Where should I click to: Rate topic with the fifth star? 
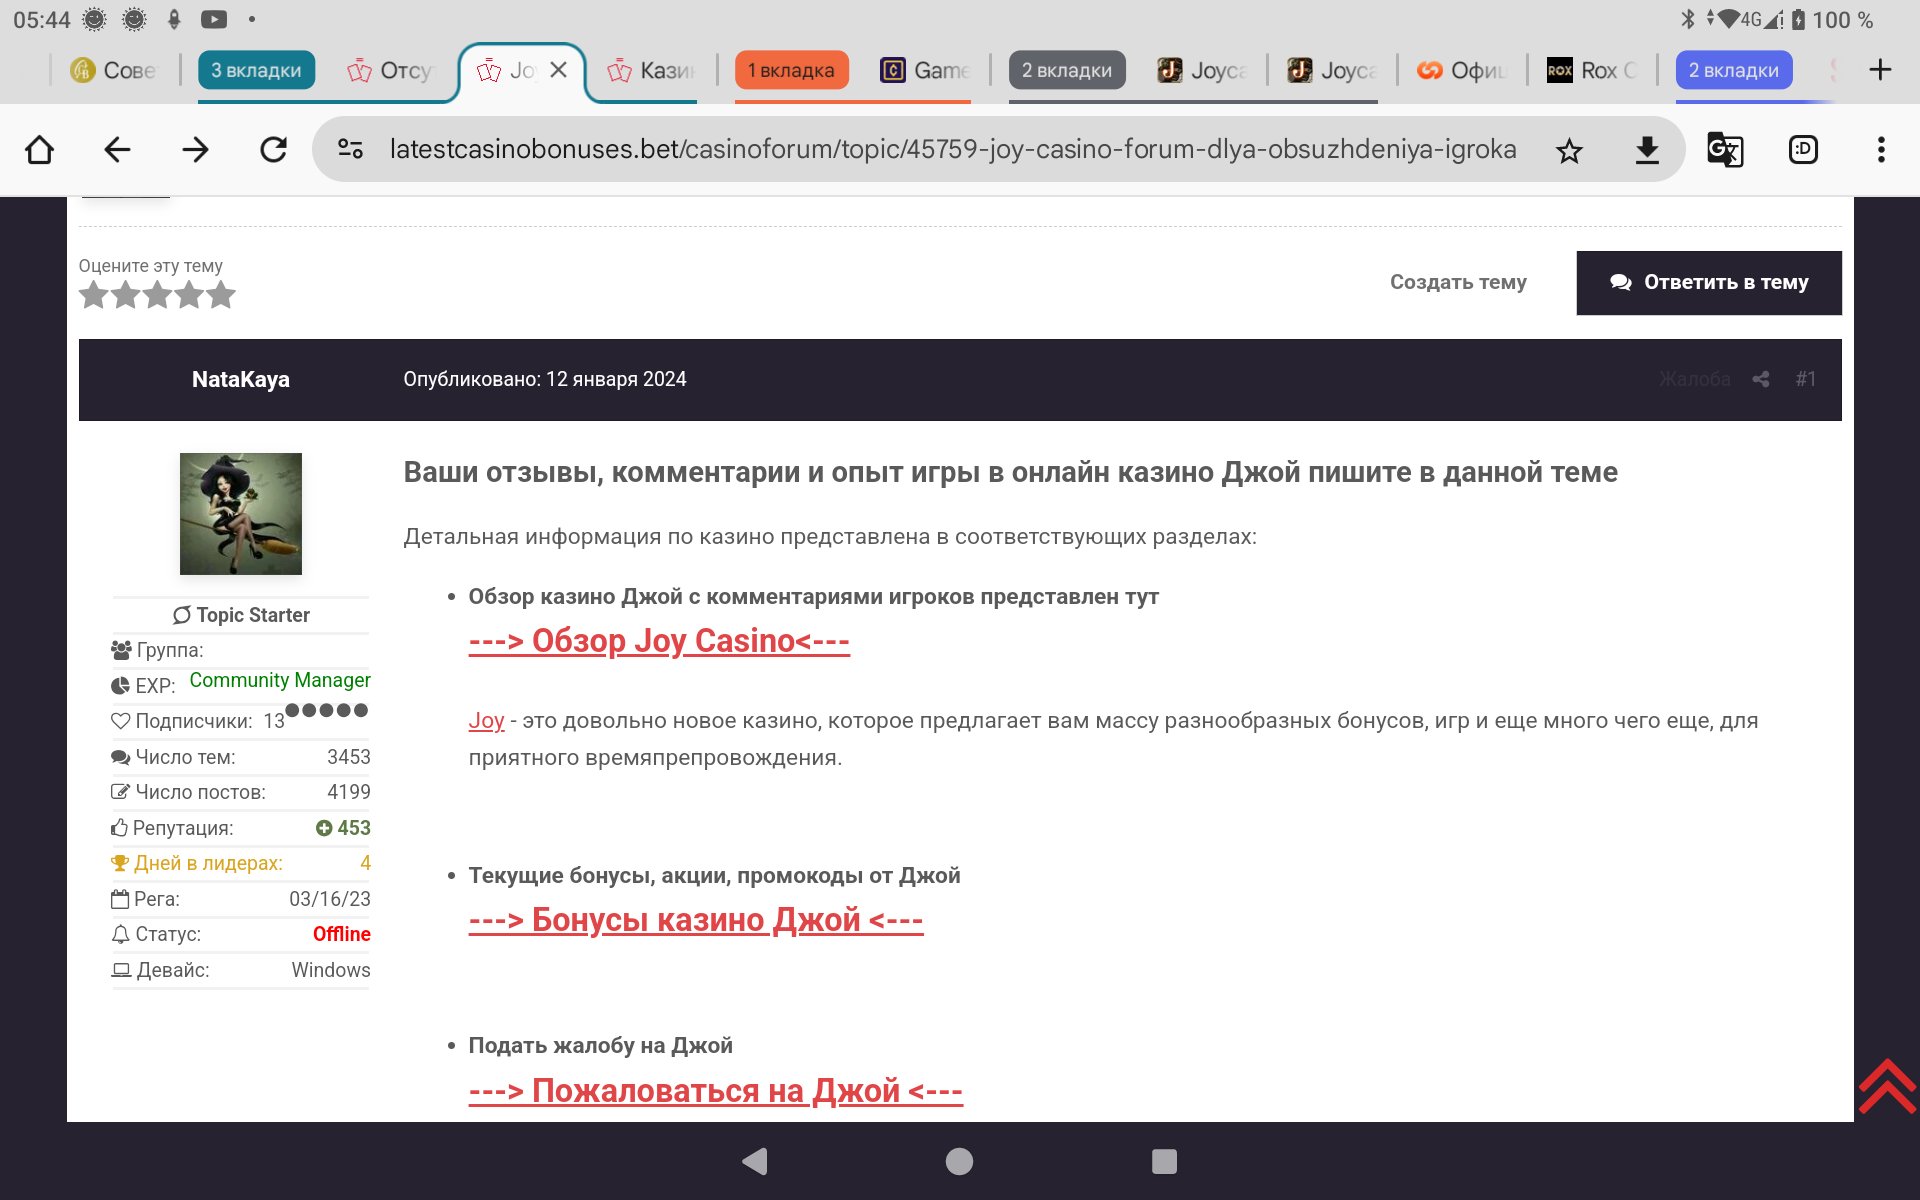click(221, 295)
